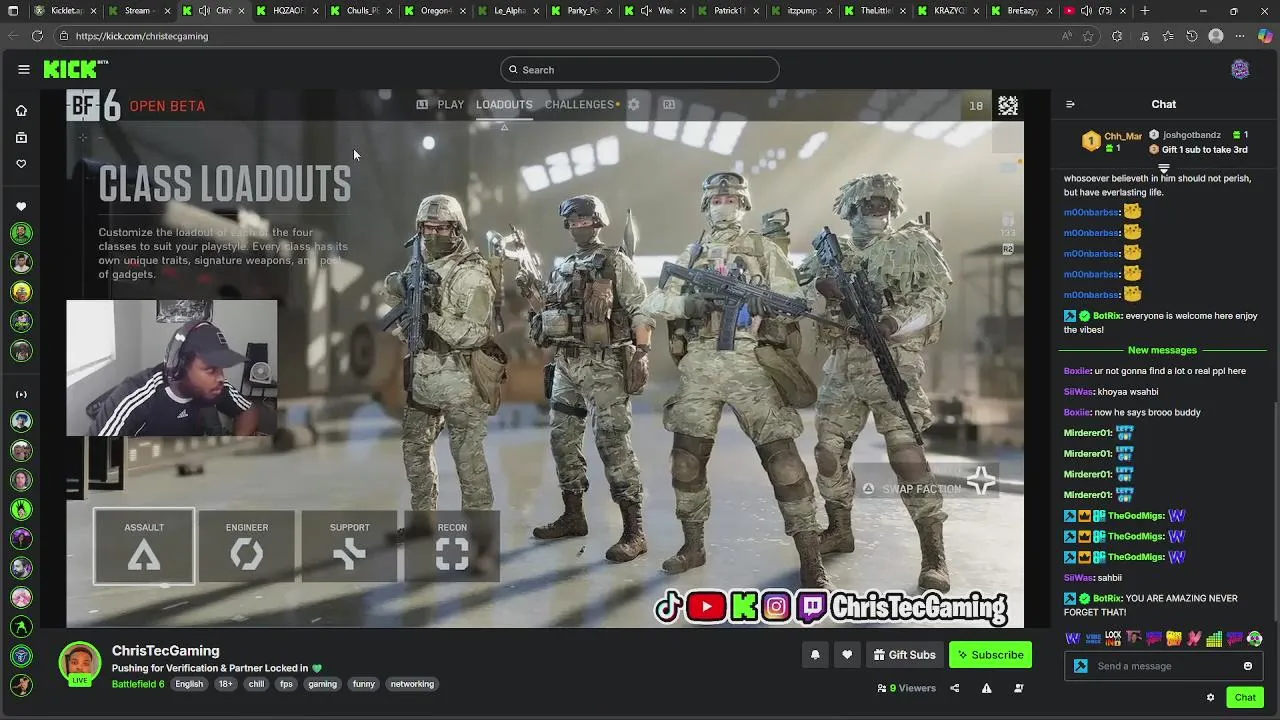Viewport: 1280px width, 720px height.
Task: Collapse the chat panel with the arrow icon
Action: [1070, 104]
